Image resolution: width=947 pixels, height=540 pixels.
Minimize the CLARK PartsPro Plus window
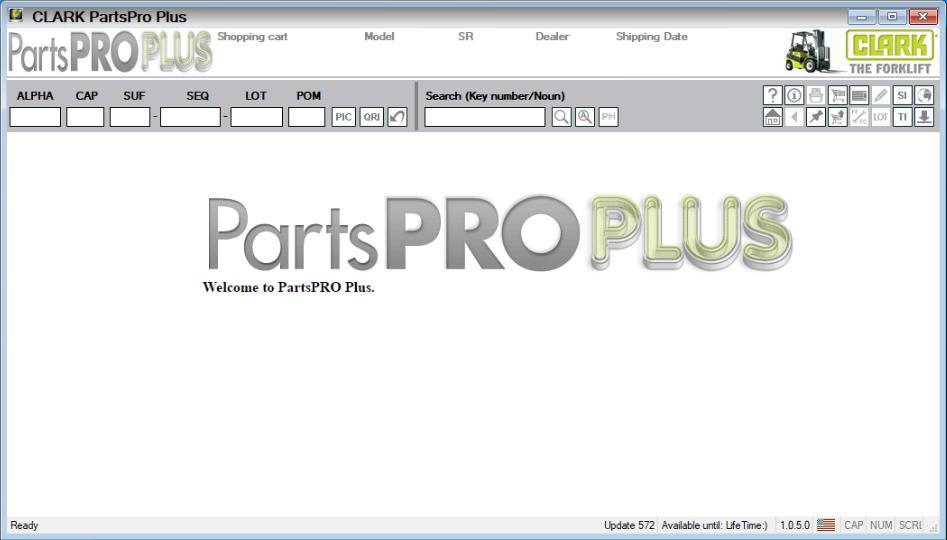(x=862, y=16)
